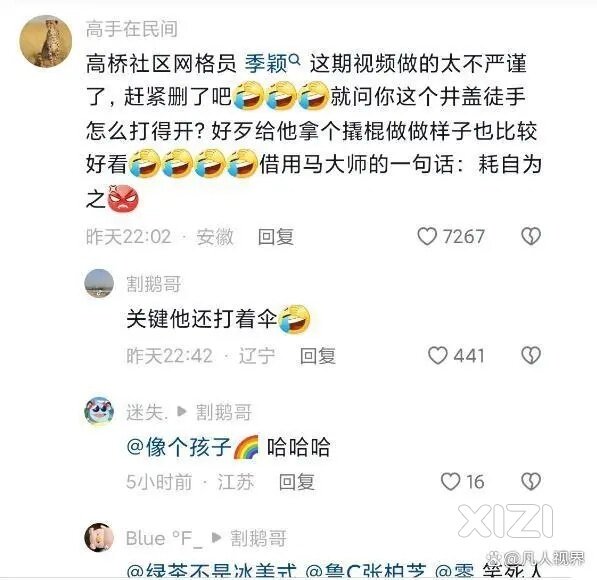Open Blue °F_'s avatar

pyautogui.click(x=99, y=537)
